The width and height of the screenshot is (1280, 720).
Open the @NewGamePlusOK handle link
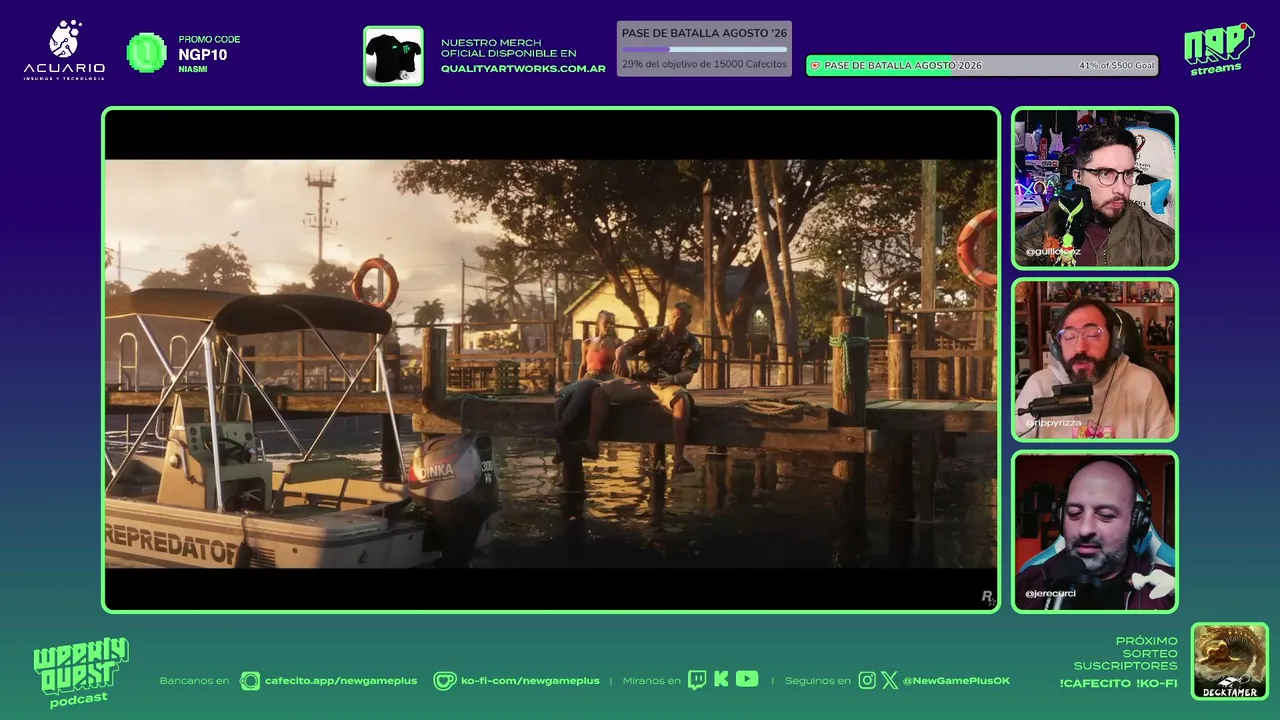(x=956, y=681)
